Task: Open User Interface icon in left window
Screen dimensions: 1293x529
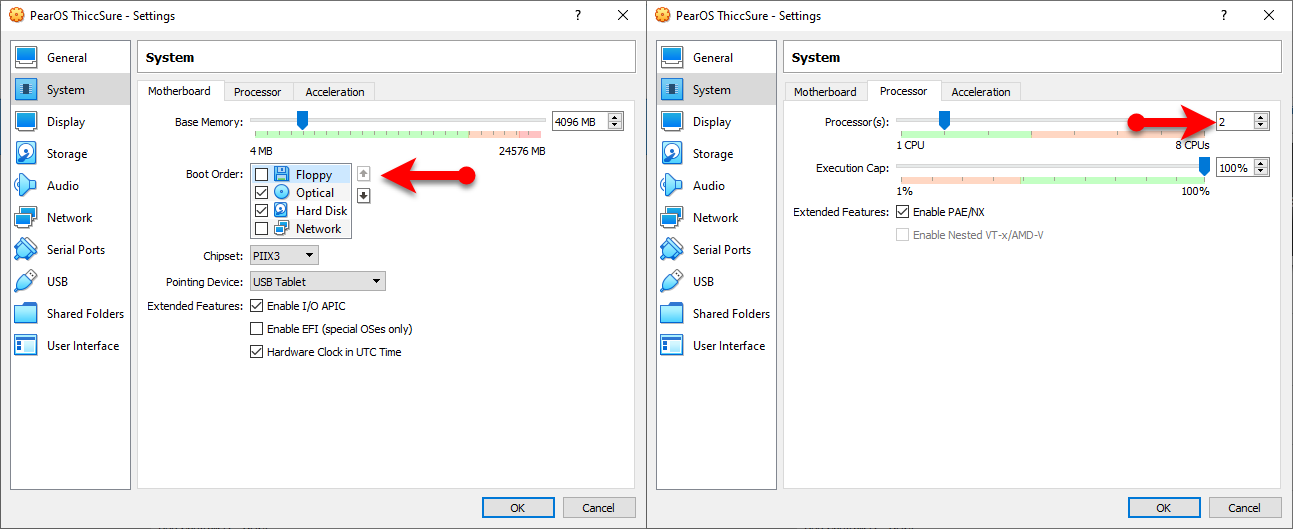Action: click(26, 346)
